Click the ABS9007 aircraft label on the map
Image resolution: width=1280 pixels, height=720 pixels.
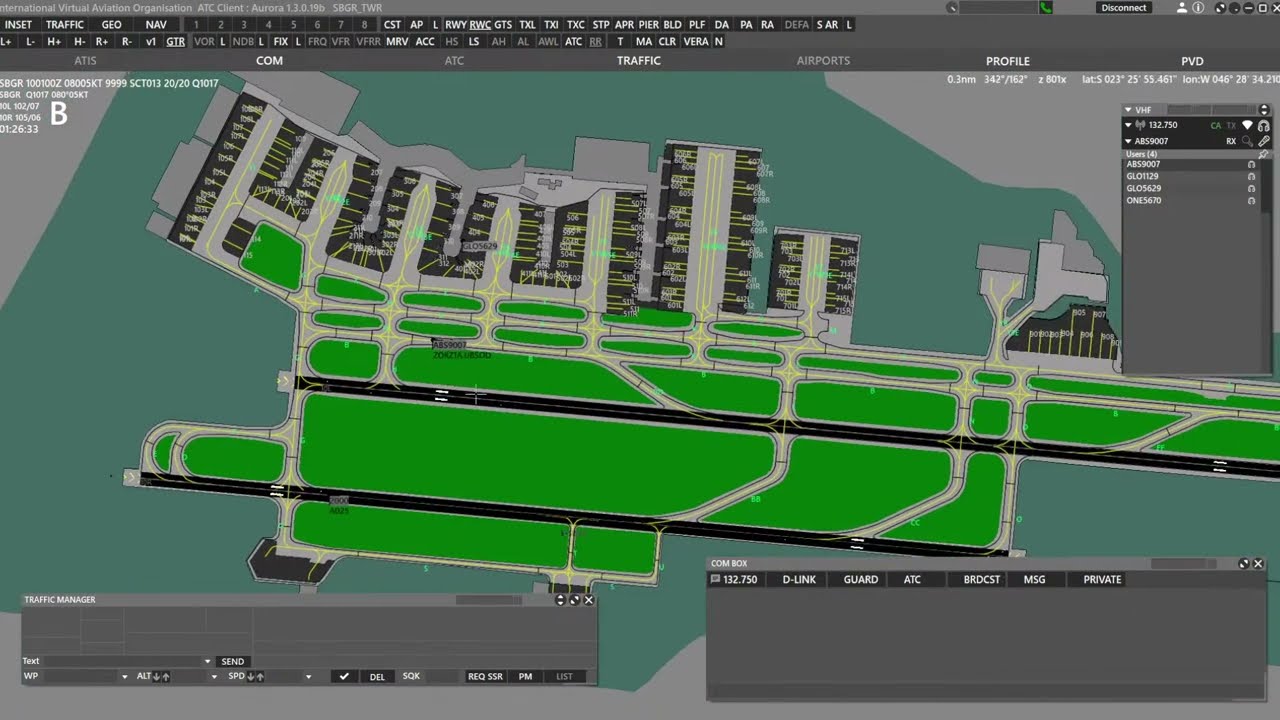(449, 345)
